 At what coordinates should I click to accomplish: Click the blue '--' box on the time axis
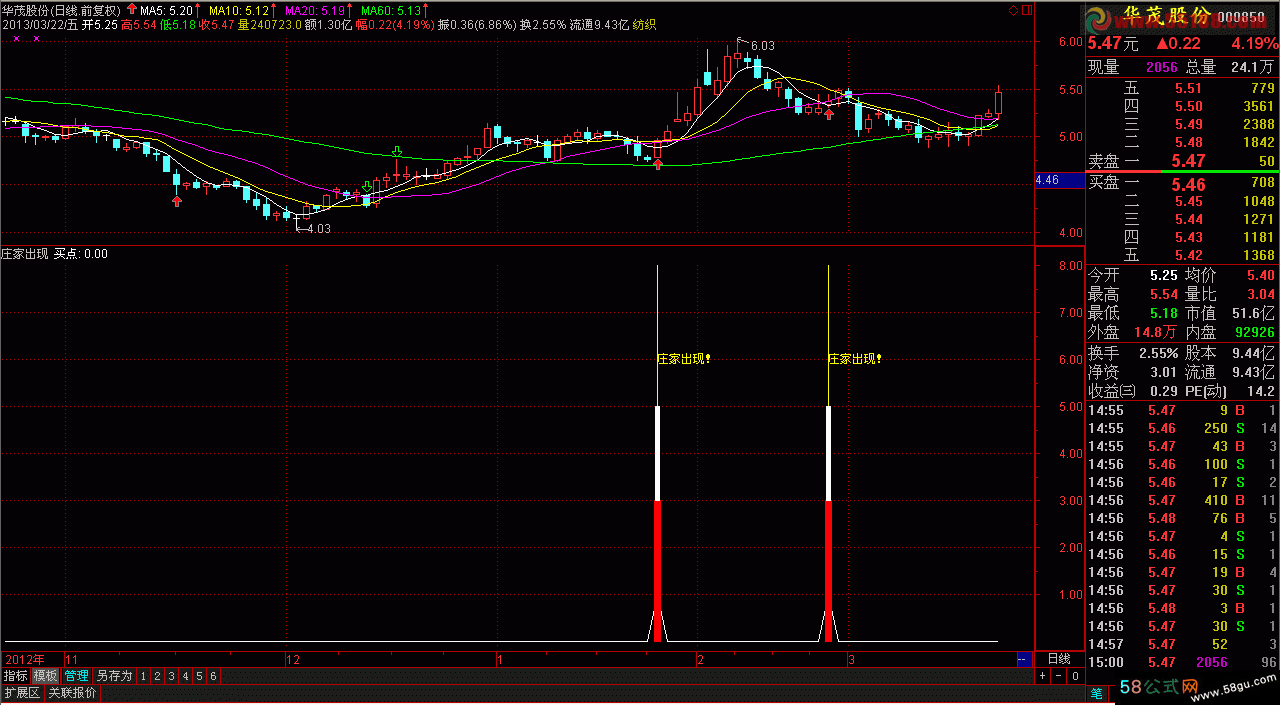tap(1023, 660)
